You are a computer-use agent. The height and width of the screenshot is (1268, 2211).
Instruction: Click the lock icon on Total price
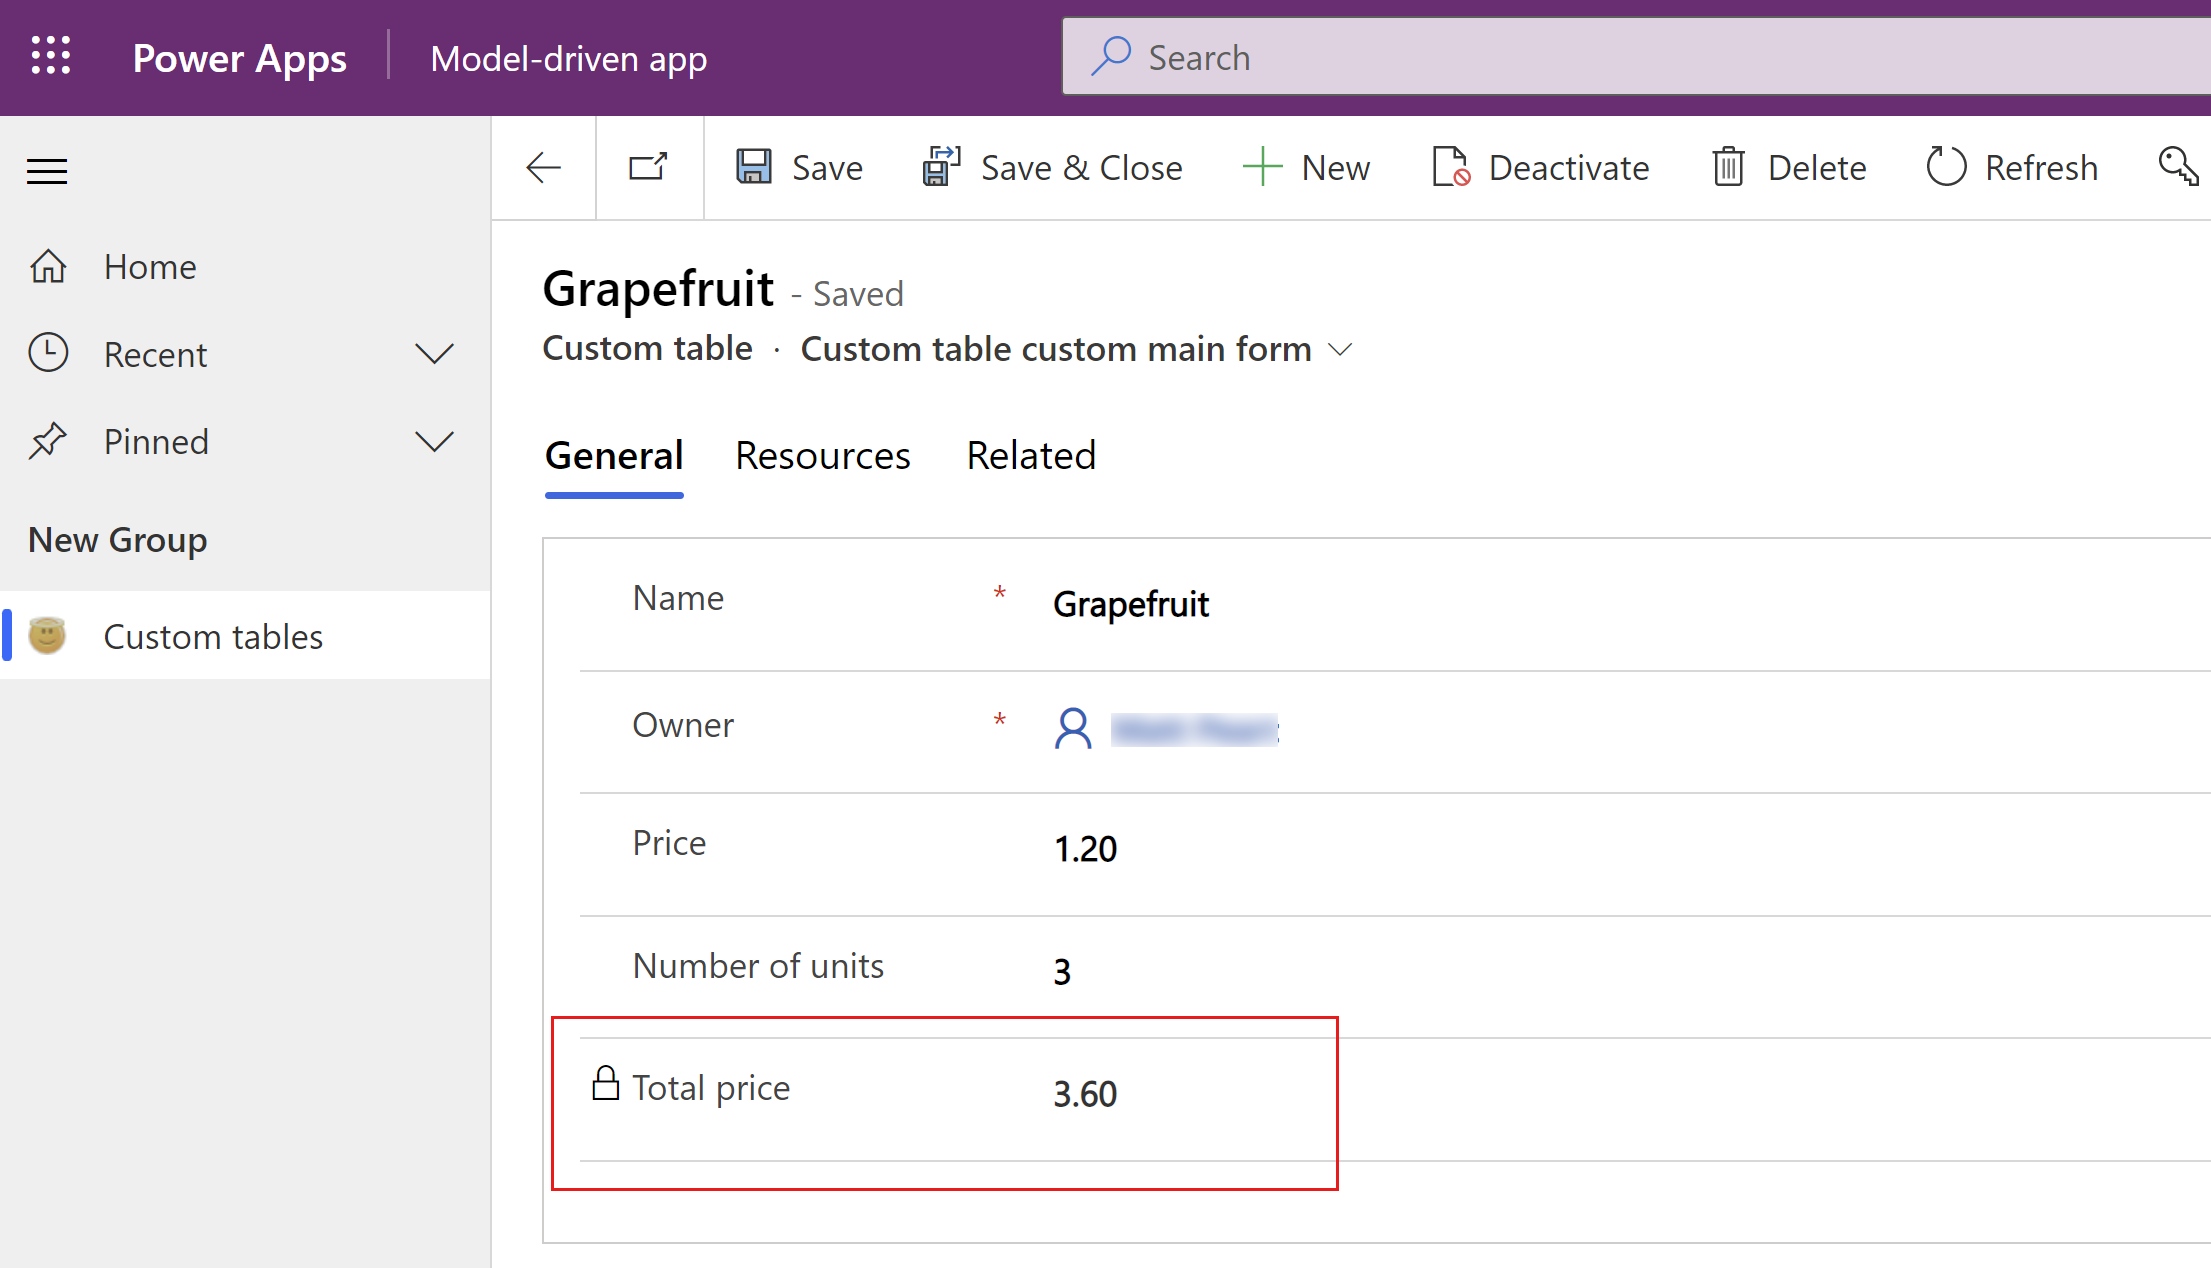[604, 1086]
